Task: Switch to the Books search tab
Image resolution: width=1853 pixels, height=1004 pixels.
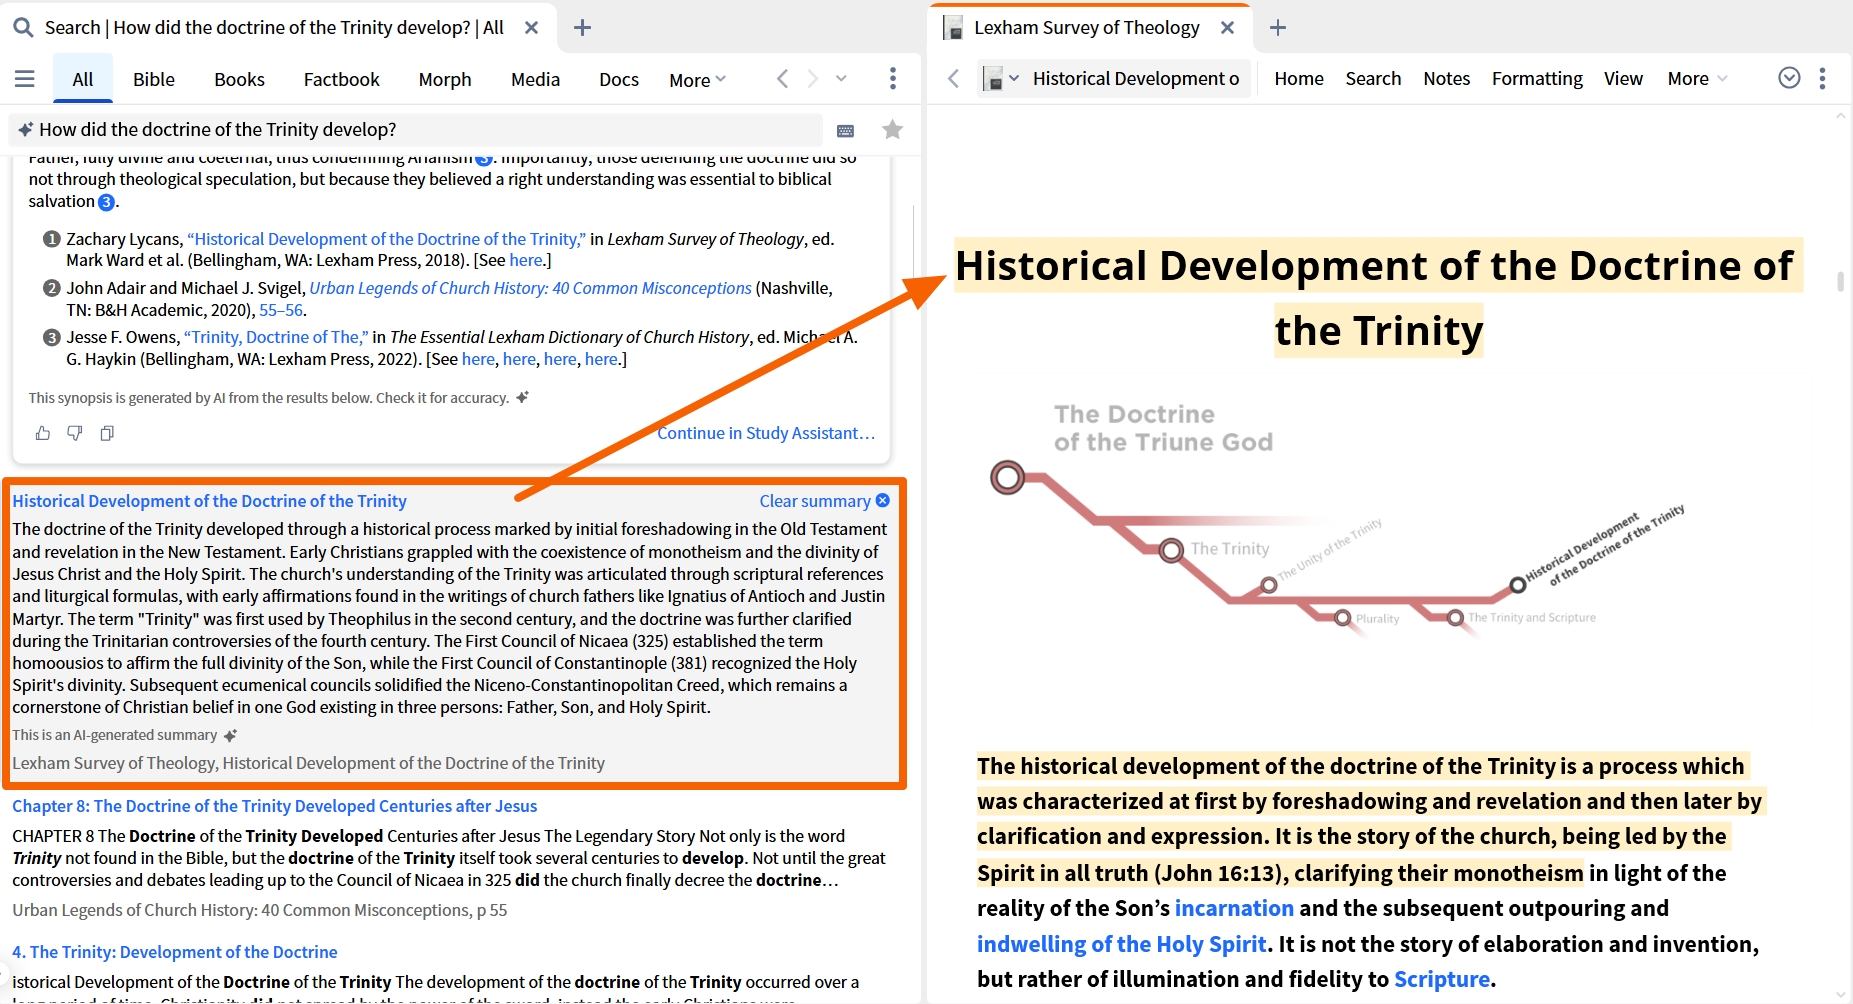Action: (239, 79)
